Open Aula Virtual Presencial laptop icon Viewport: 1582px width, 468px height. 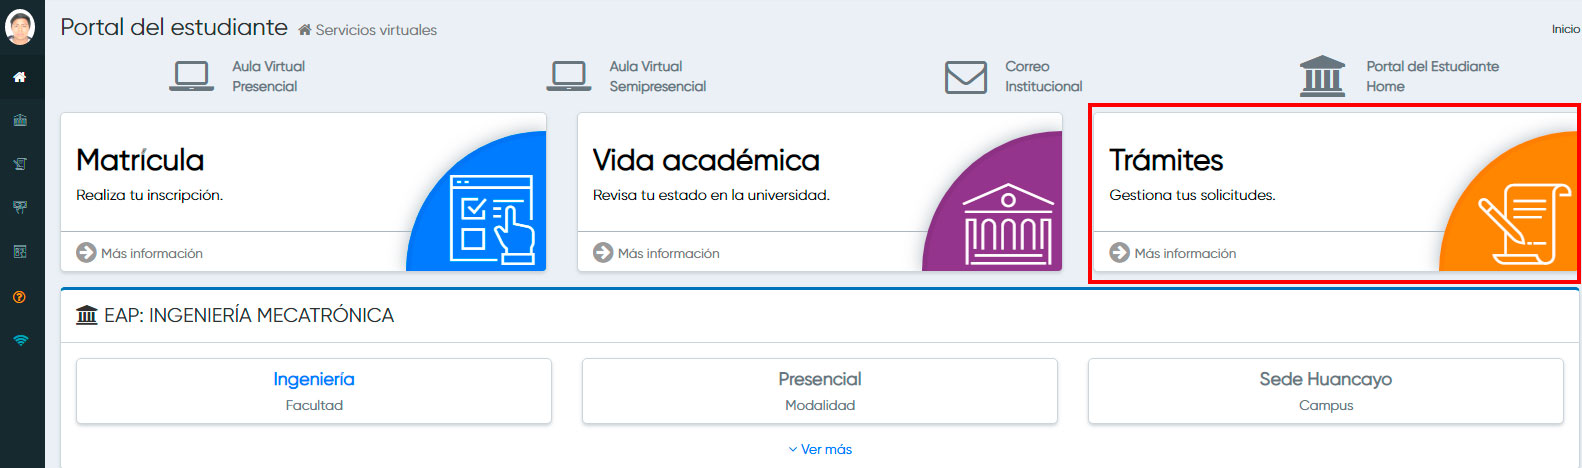pyautogui.click(x=191, y=76)
